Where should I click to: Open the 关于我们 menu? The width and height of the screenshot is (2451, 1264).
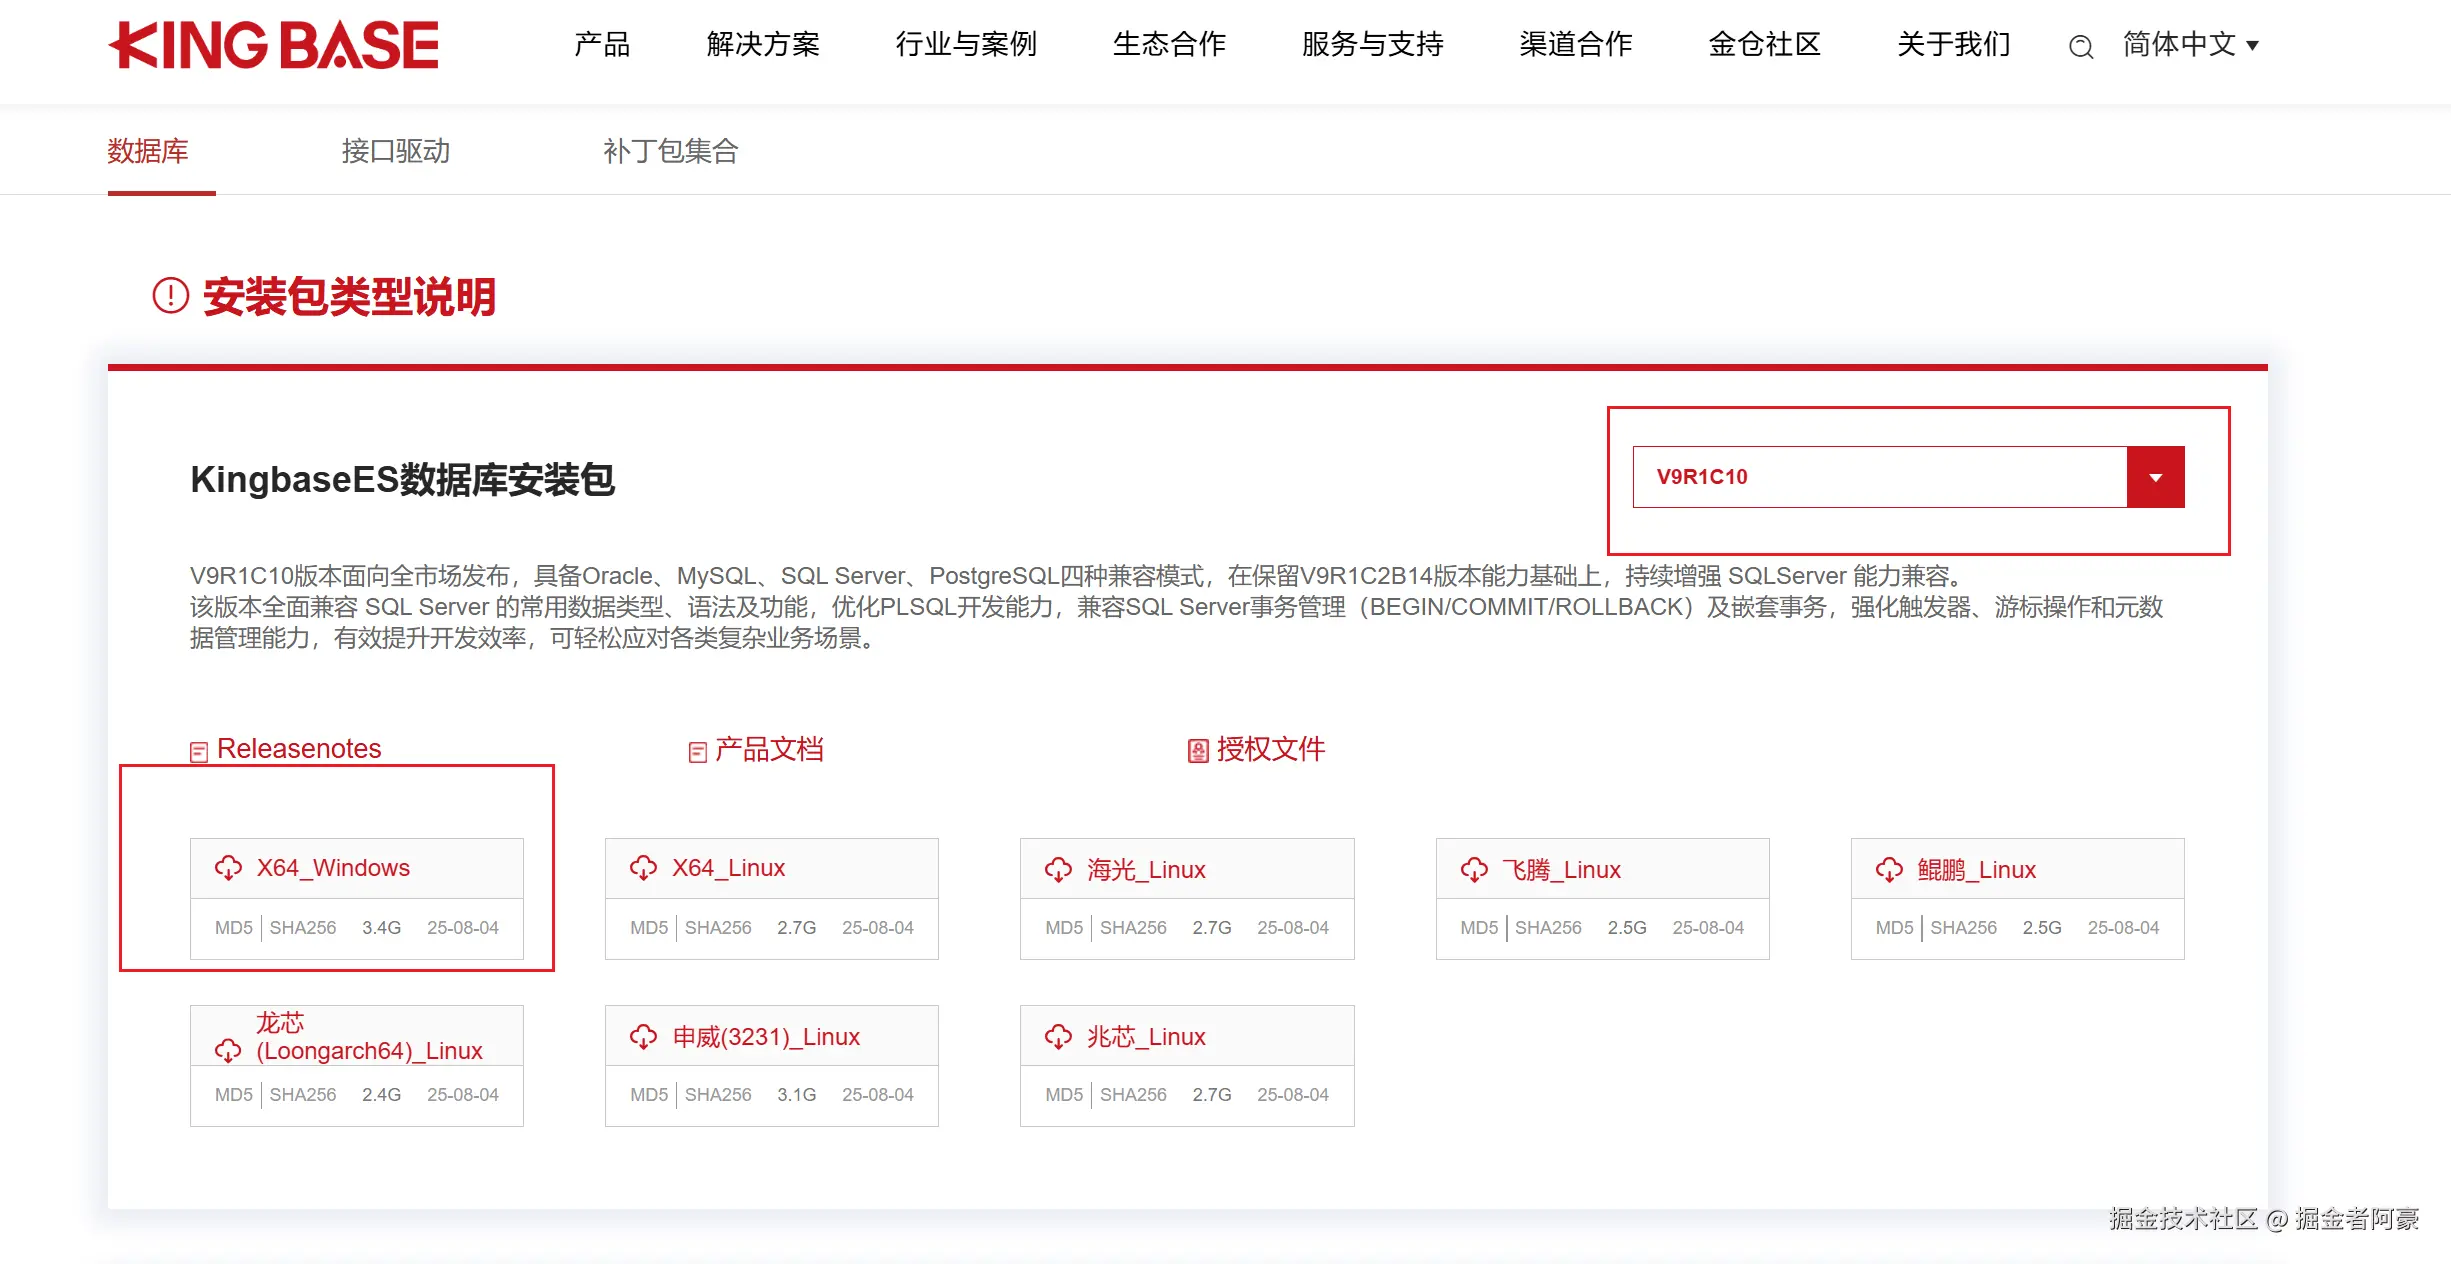tap(1954, 45)
